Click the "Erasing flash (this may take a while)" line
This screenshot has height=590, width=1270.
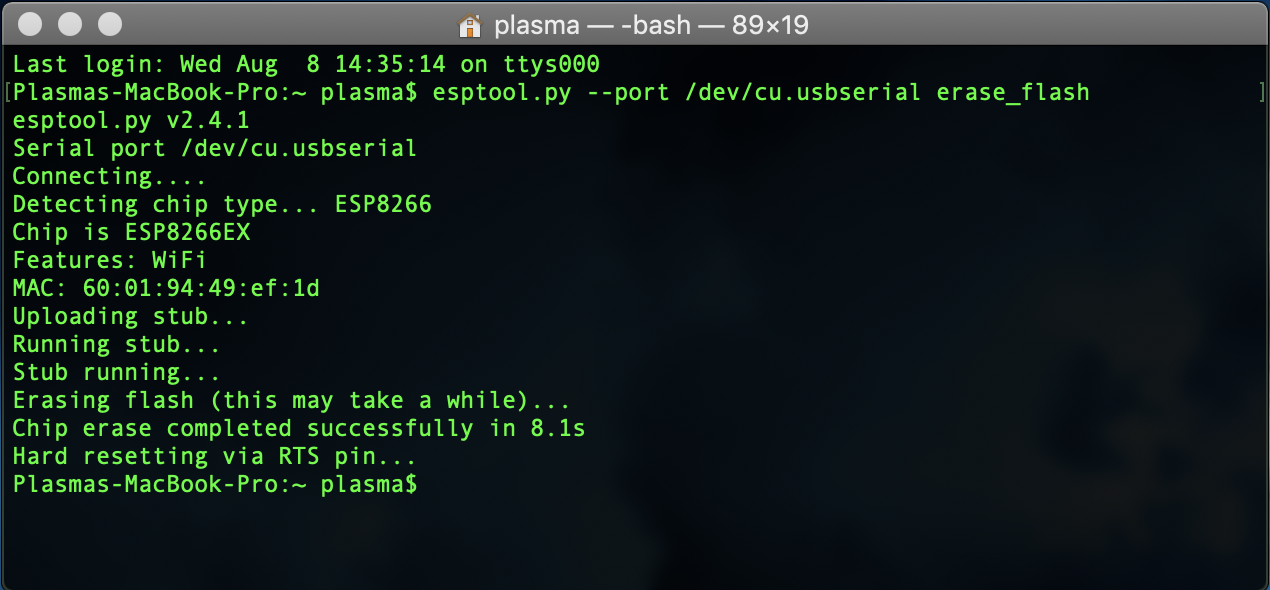point(291,401)
